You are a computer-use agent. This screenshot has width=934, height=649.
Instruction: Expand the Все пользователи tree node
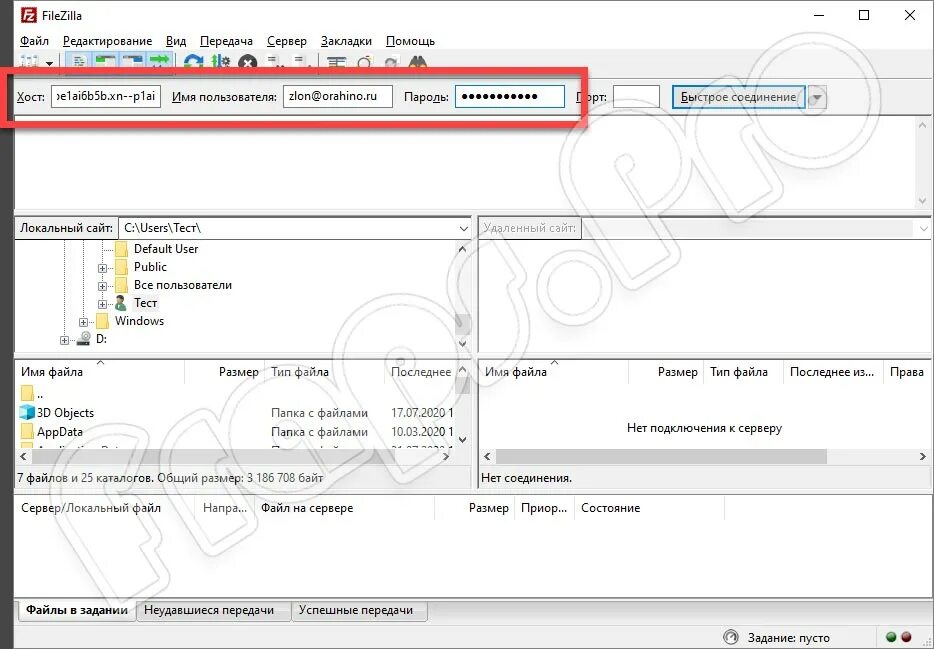click(102, 286)
